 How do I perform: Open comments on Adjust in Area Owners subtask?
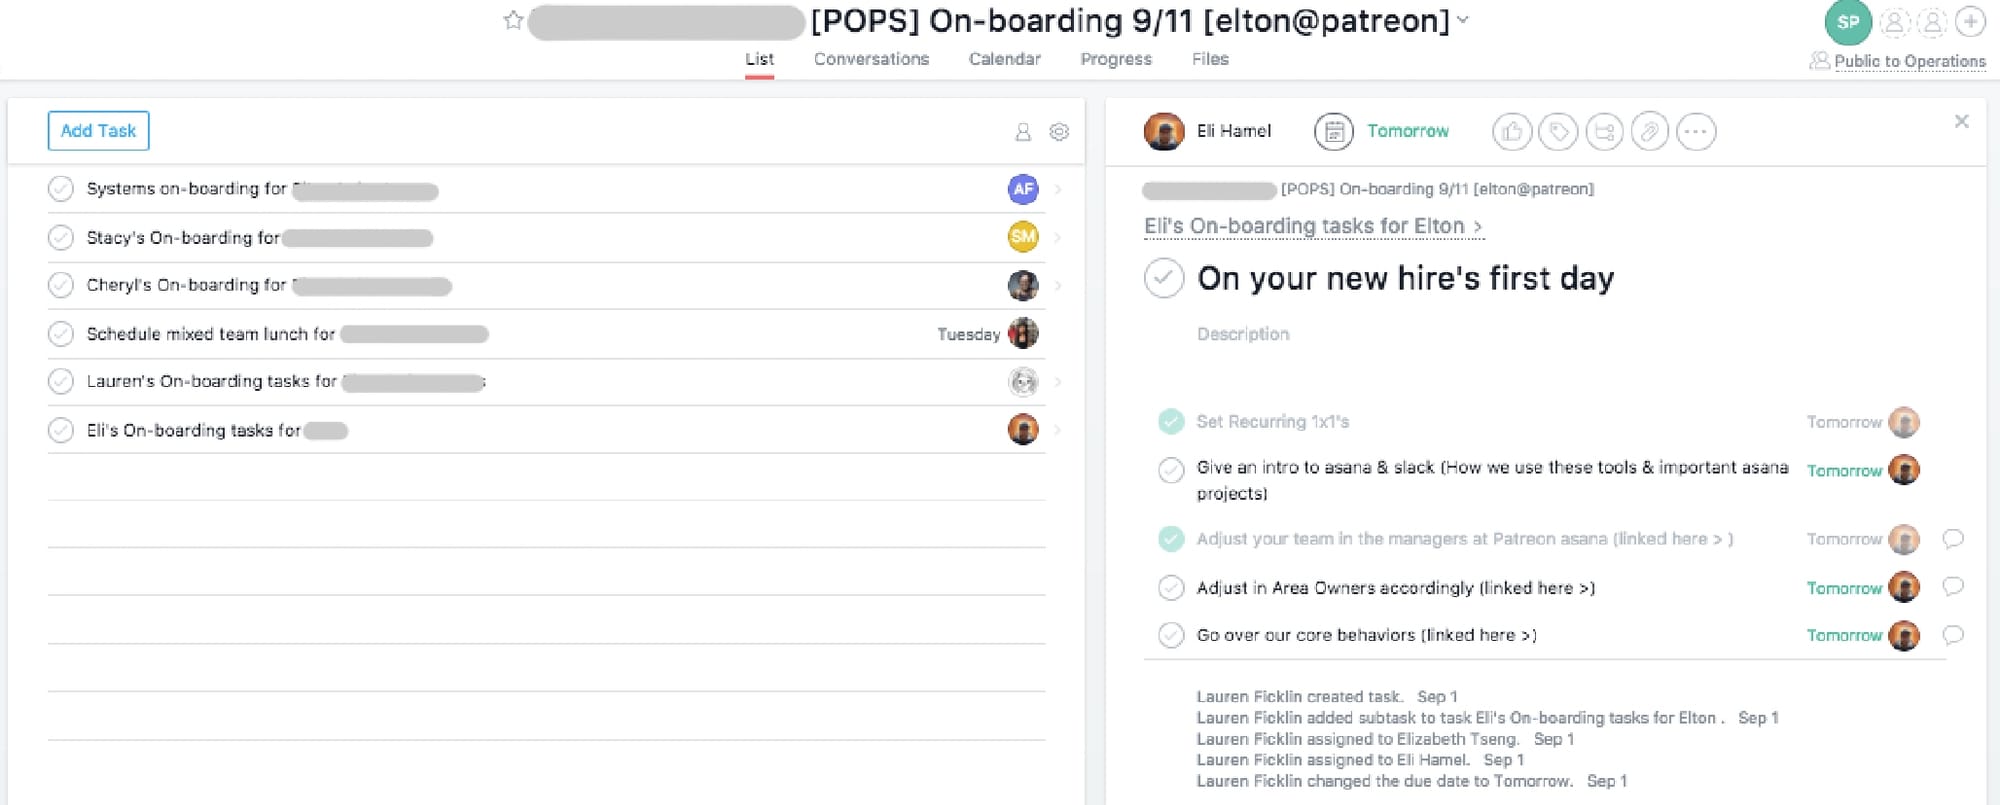(1952, 587)
